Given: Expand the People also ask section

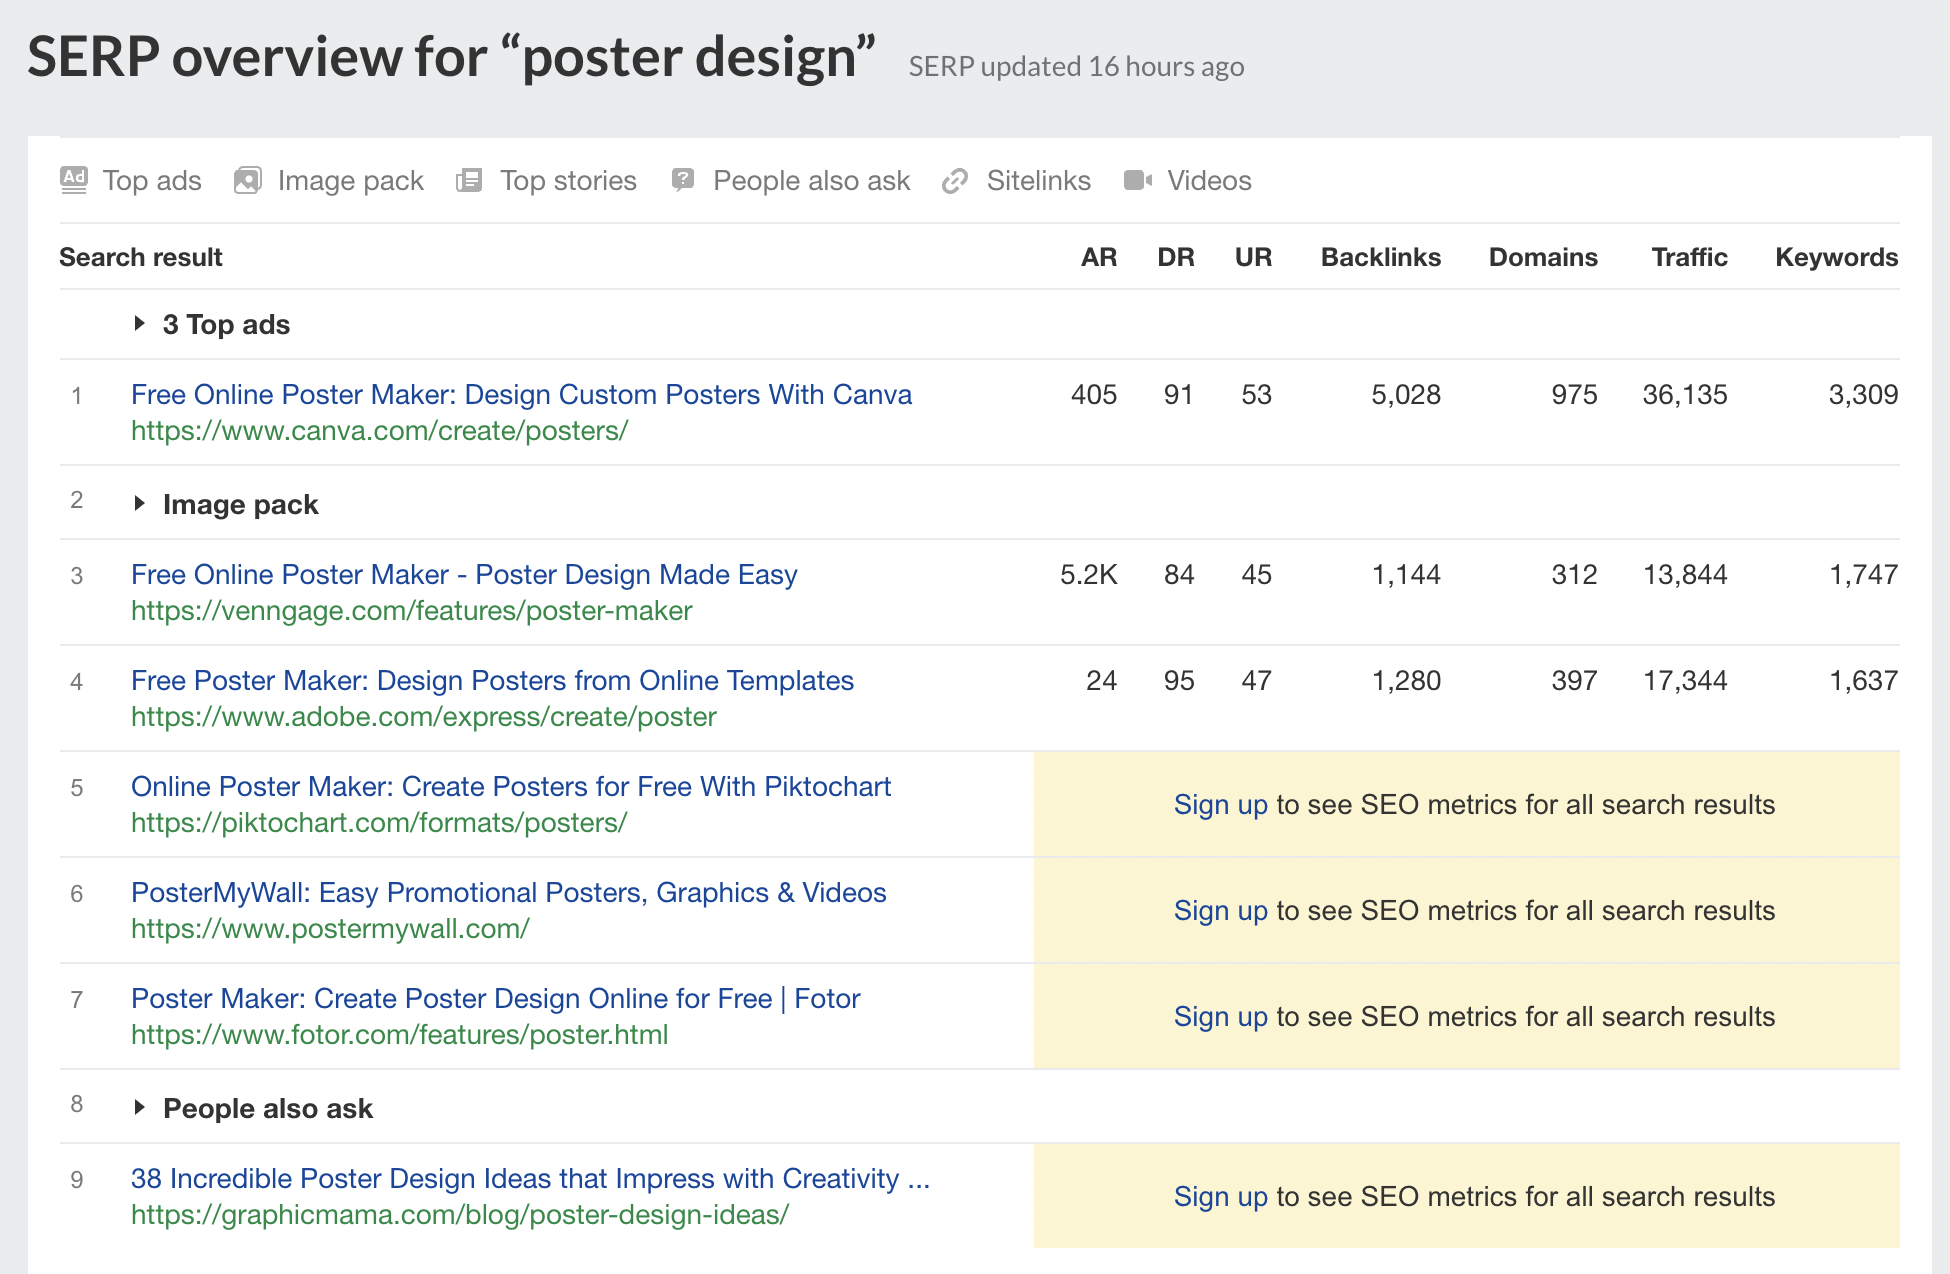Looking at the screenshot, I should pos(140,1108).
